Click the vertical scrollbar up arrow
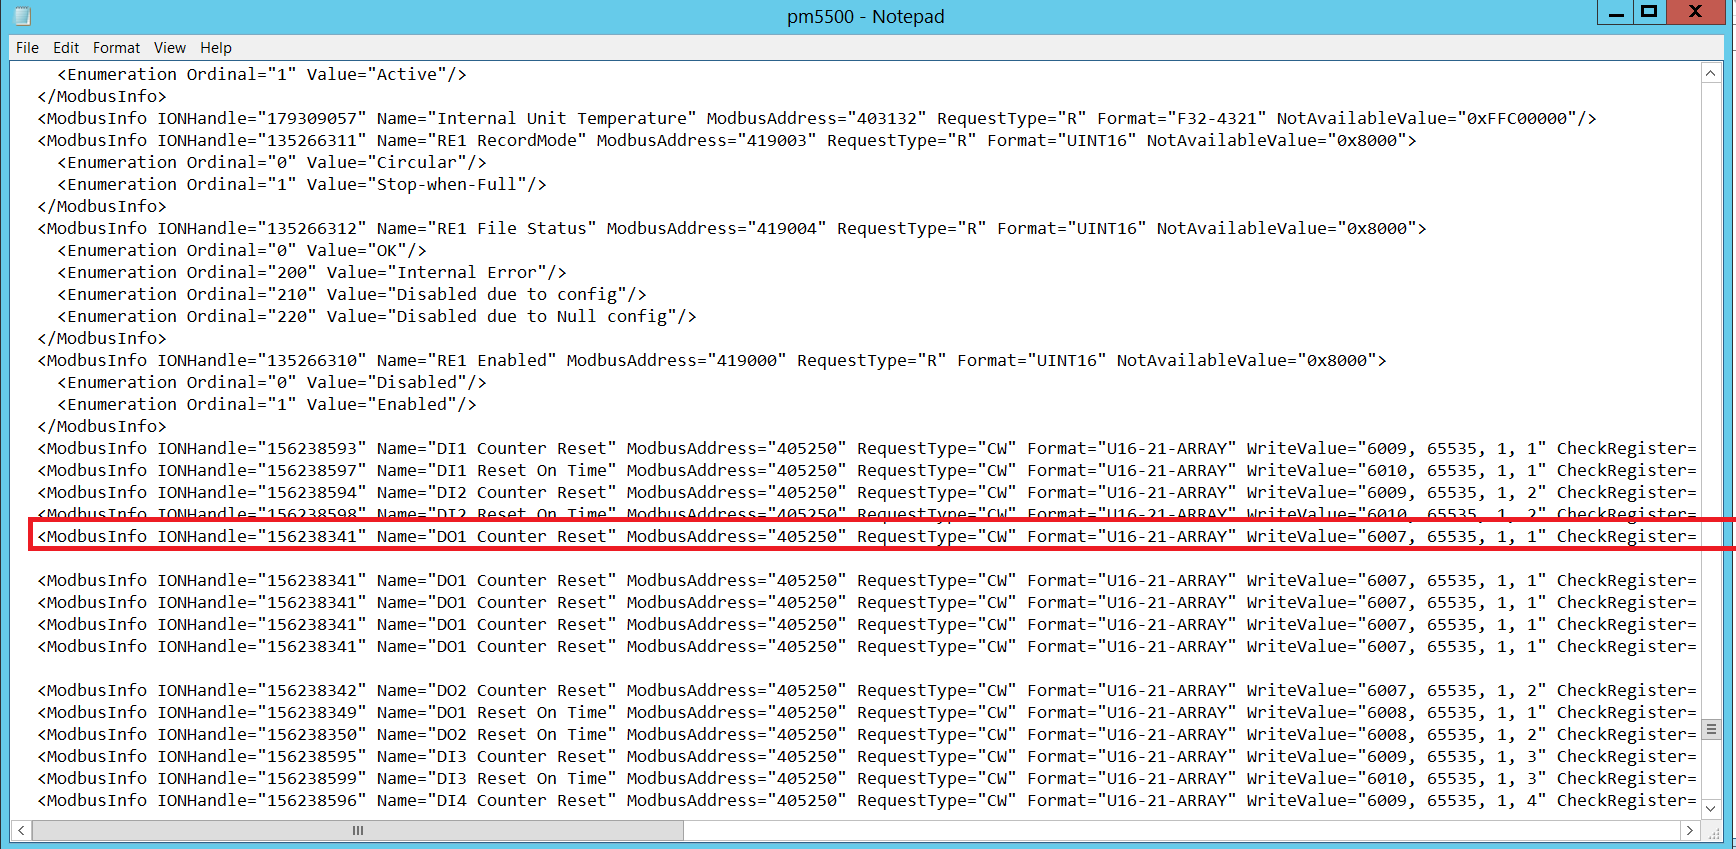The image size is (1736, 849). 1711,73
